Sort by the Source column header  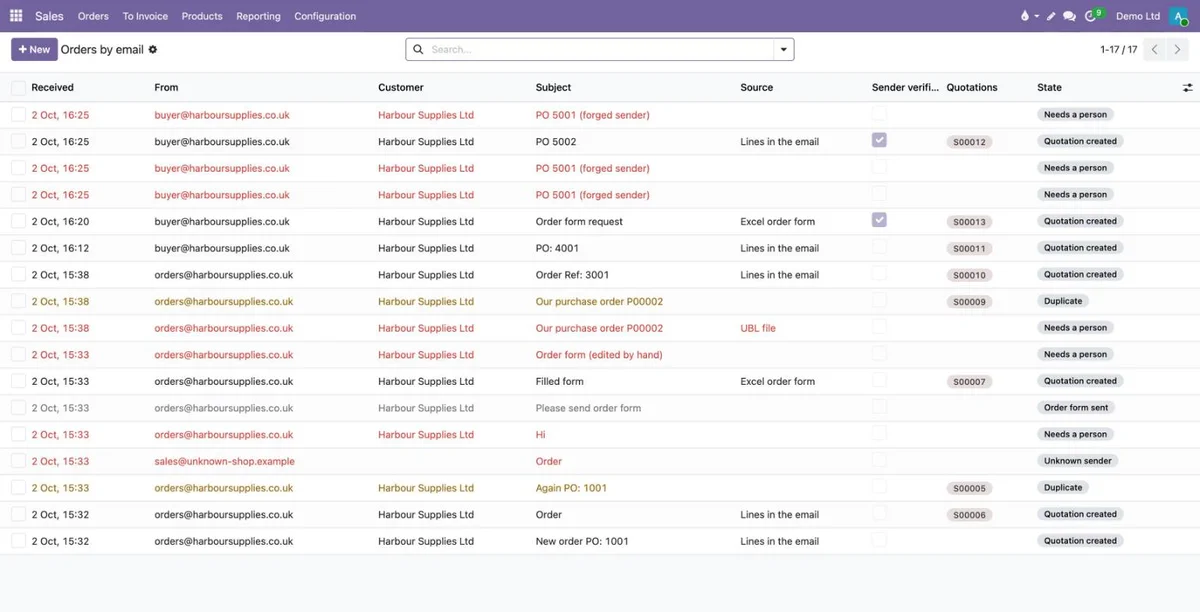point(757,88)
